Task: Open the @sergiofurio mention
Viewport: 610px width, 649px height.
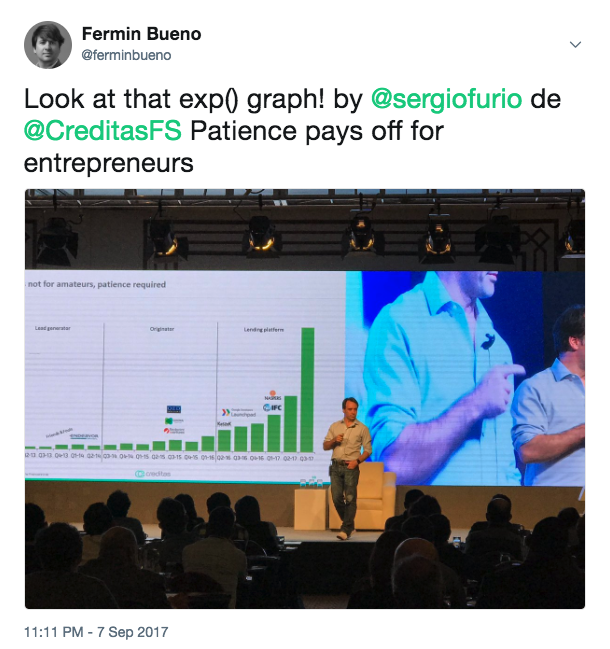Action: point(446,100)
